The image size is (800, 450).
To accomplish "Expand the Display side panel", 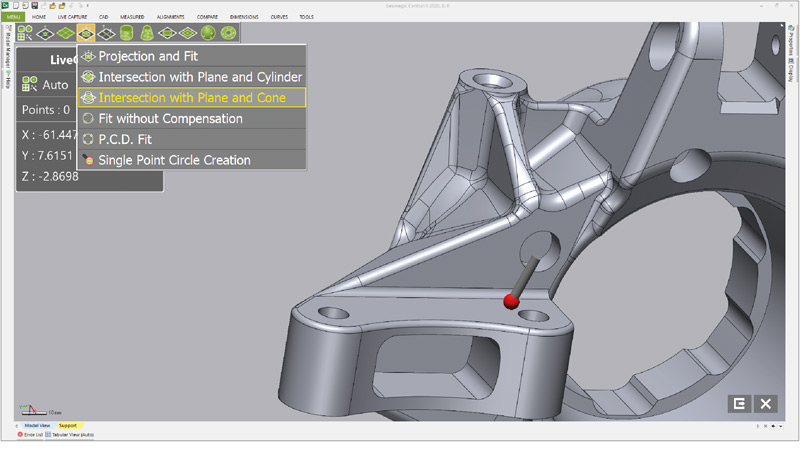I will pyautogui.click(x=790, y=70).
